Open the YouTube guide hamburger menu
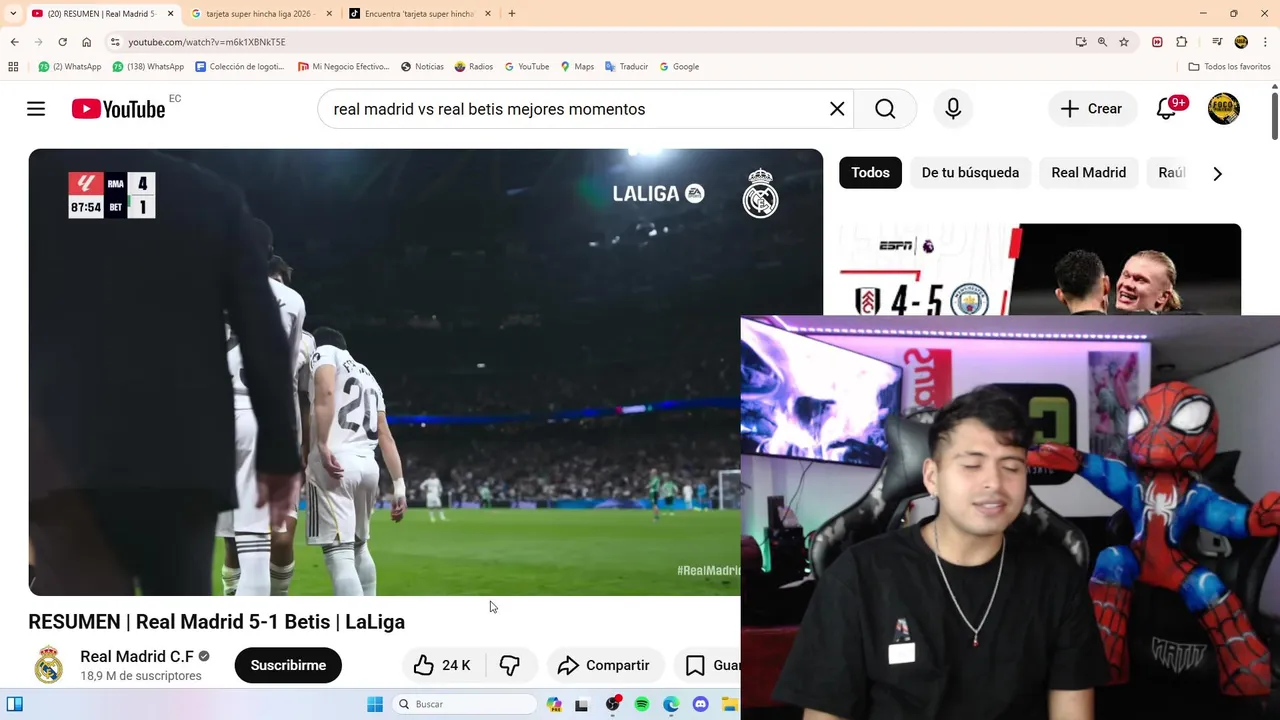Screen dimensions: 1280x720 [36, 109]
